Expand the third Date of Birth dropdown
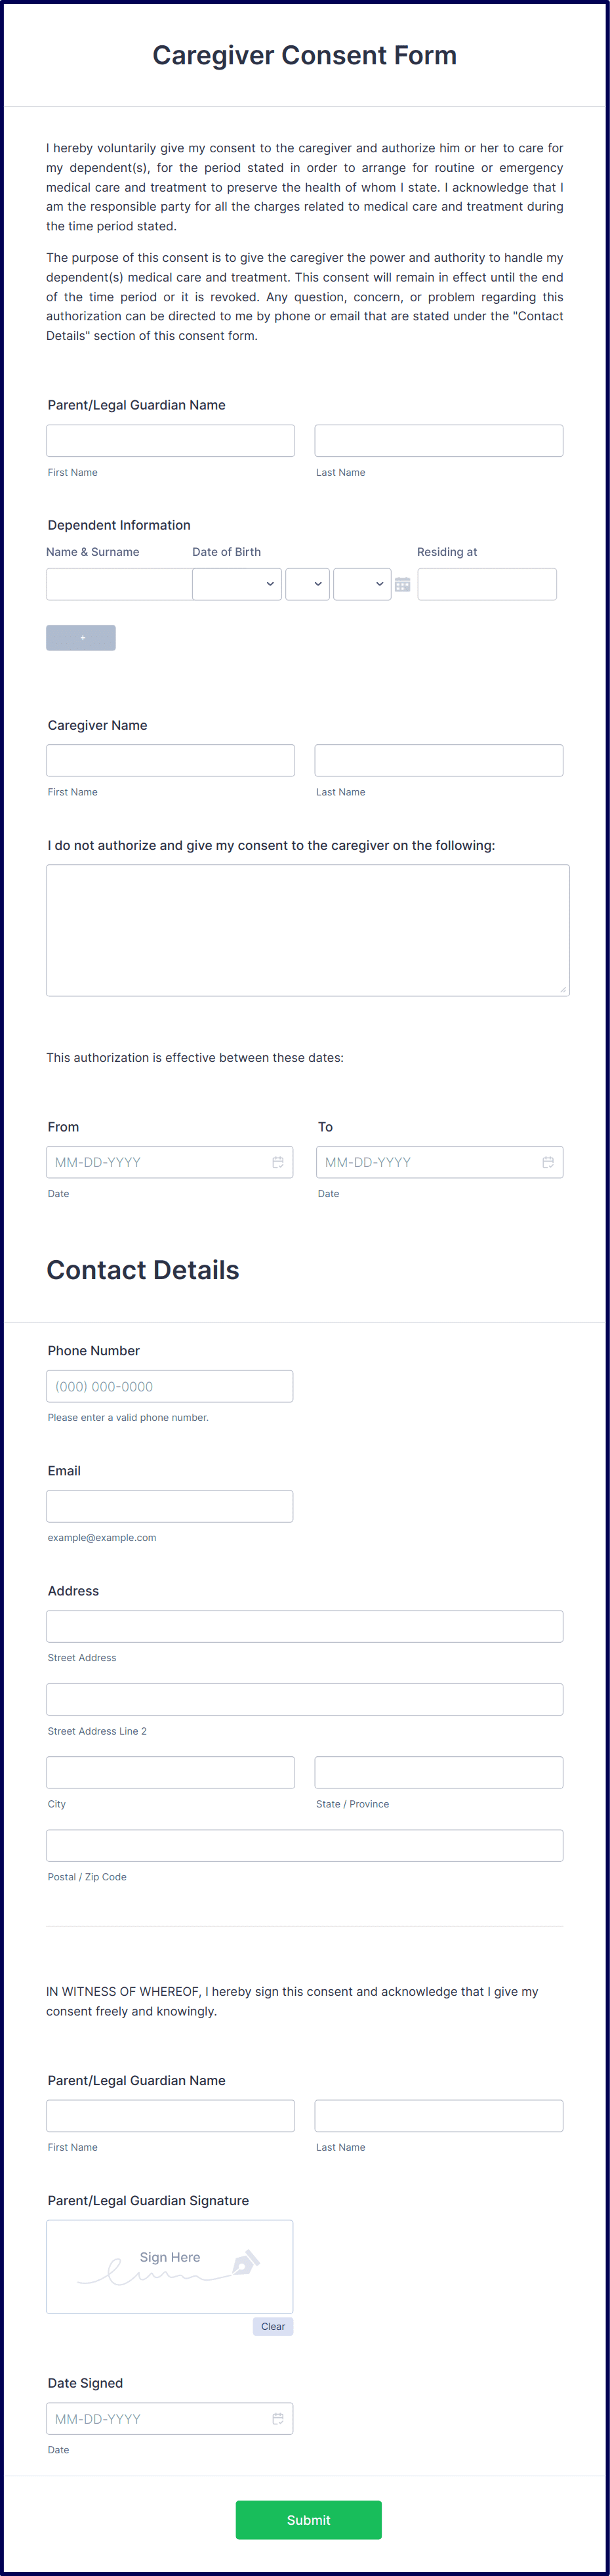Viewport: 610px width, 2576px height. pos(362,584)
